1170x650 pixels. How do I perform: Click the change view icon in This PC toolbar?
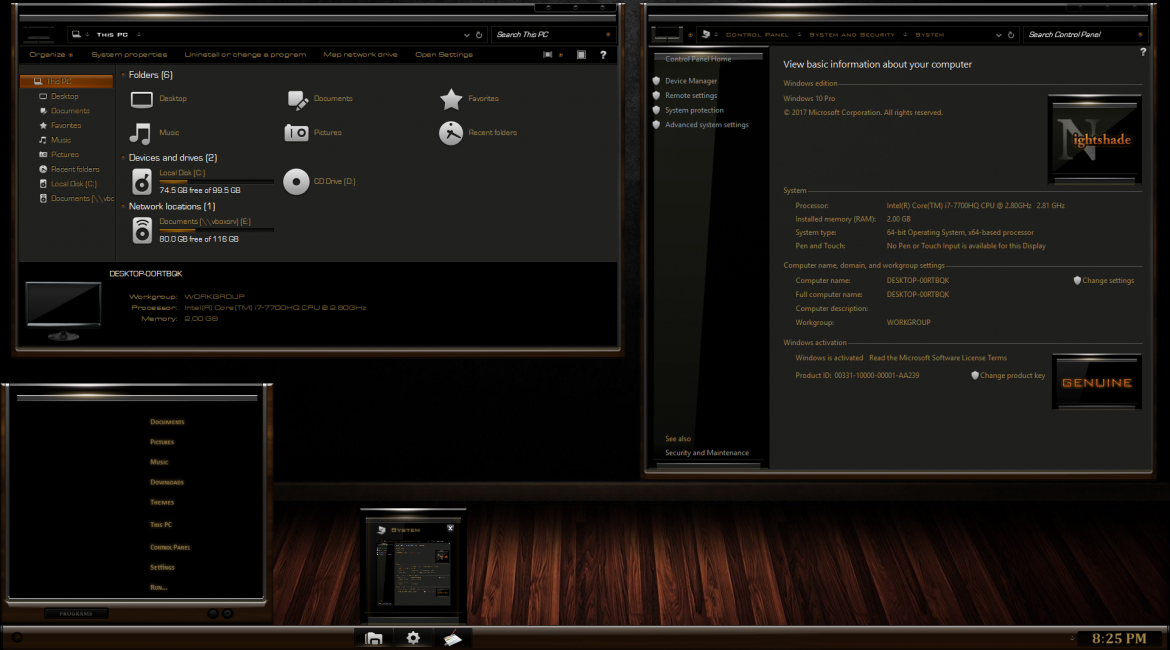click(548, 55)
